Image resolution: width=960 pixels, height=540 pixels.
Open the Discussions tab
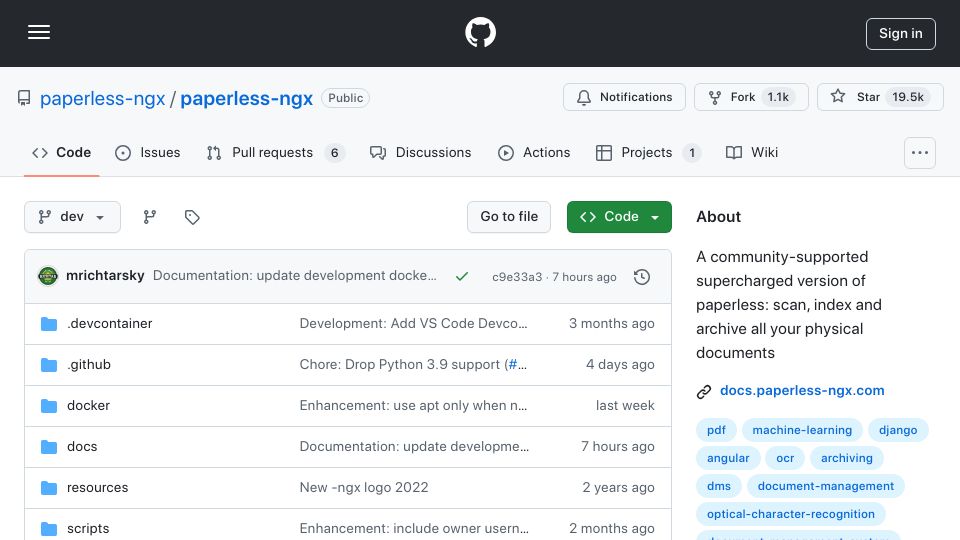pos(421,152)
